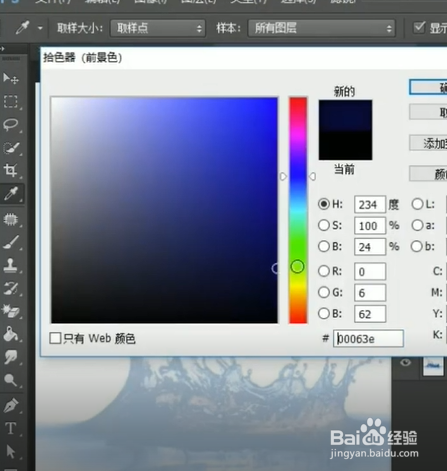Image resolution: width=447 pixels, height=471 pixels.
Task: Select the R red radio button
Action: coord(324,271)
